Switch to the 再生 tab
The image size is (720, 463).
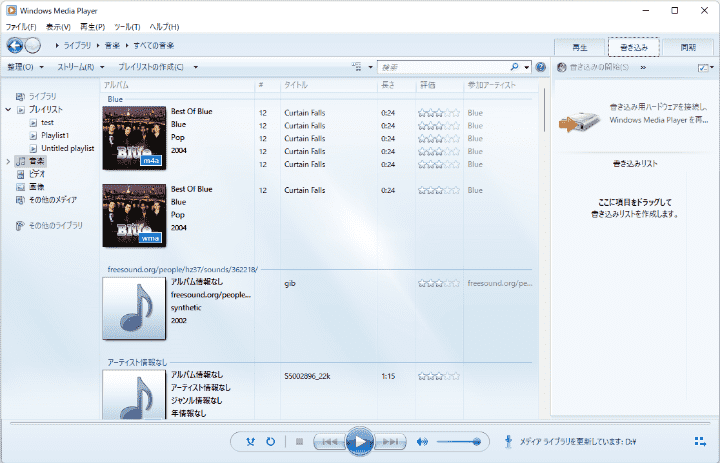tap(580, 47)
